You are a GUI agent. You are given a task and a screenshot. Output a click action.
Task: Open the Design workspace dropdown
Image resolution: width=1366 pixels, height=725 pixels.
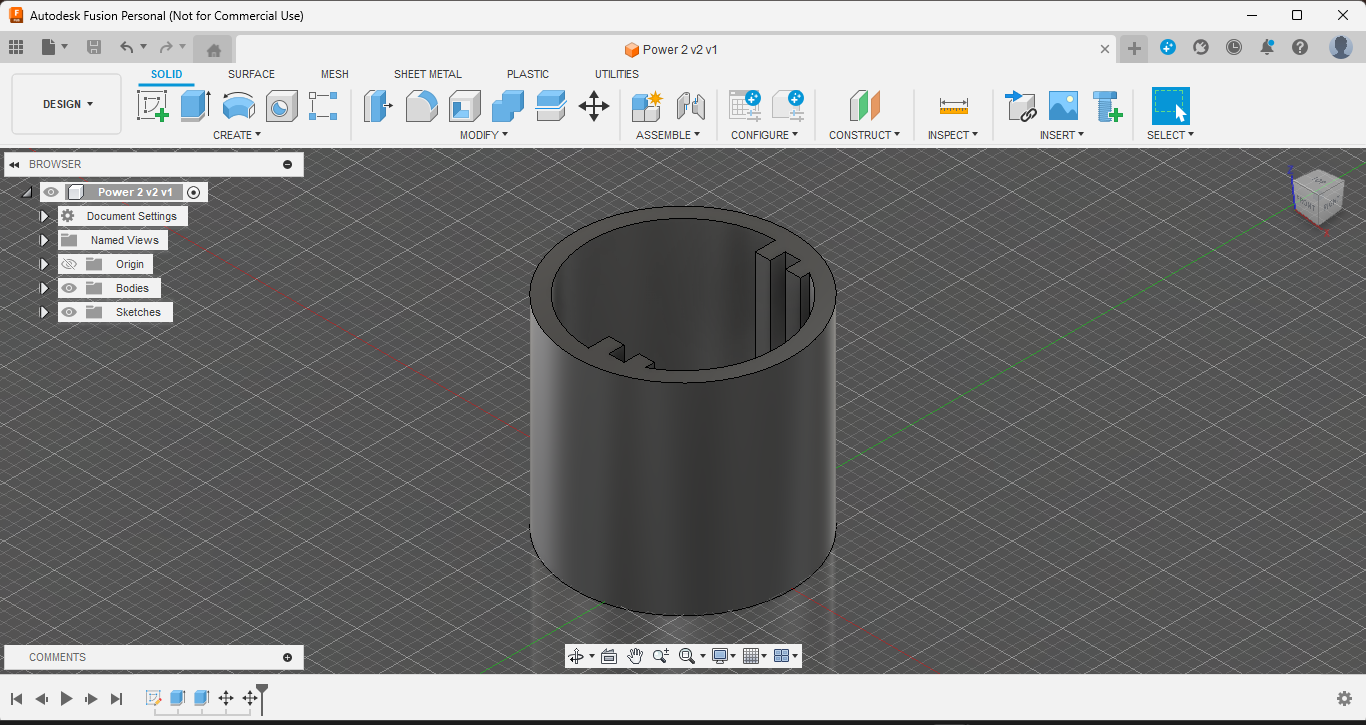67,104
